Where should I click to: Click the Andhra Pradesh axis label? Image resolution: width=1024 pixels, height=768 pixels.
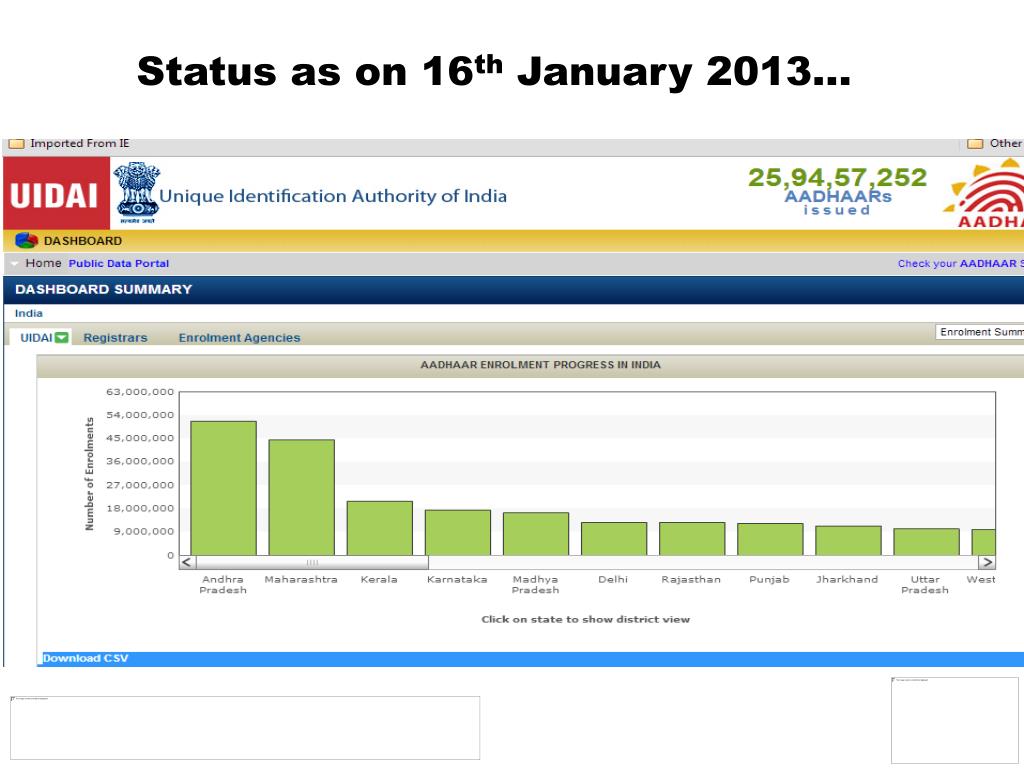(x=223, y=584)
